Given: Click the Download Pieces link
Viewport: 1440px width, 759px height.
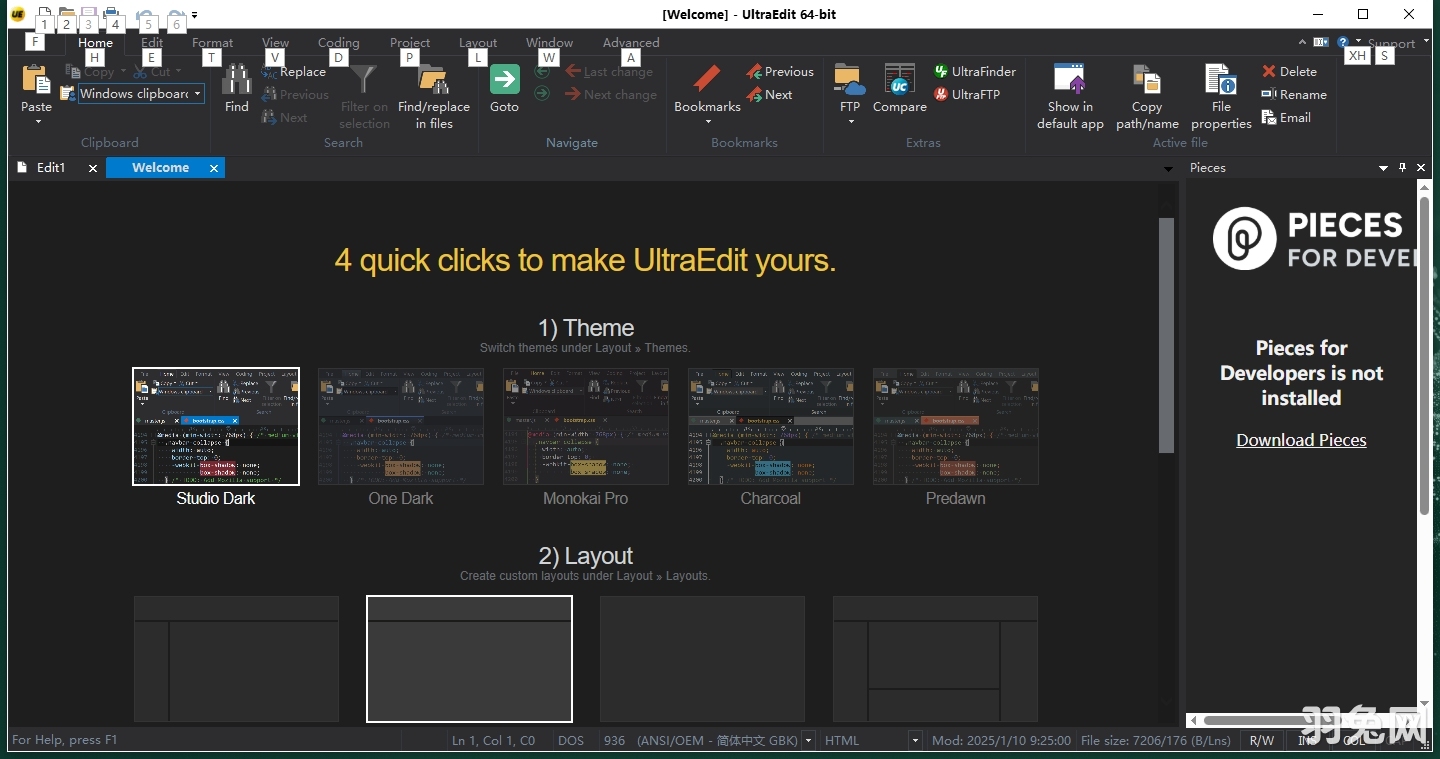Looking at the screenshot, I should coord(1301,440).
